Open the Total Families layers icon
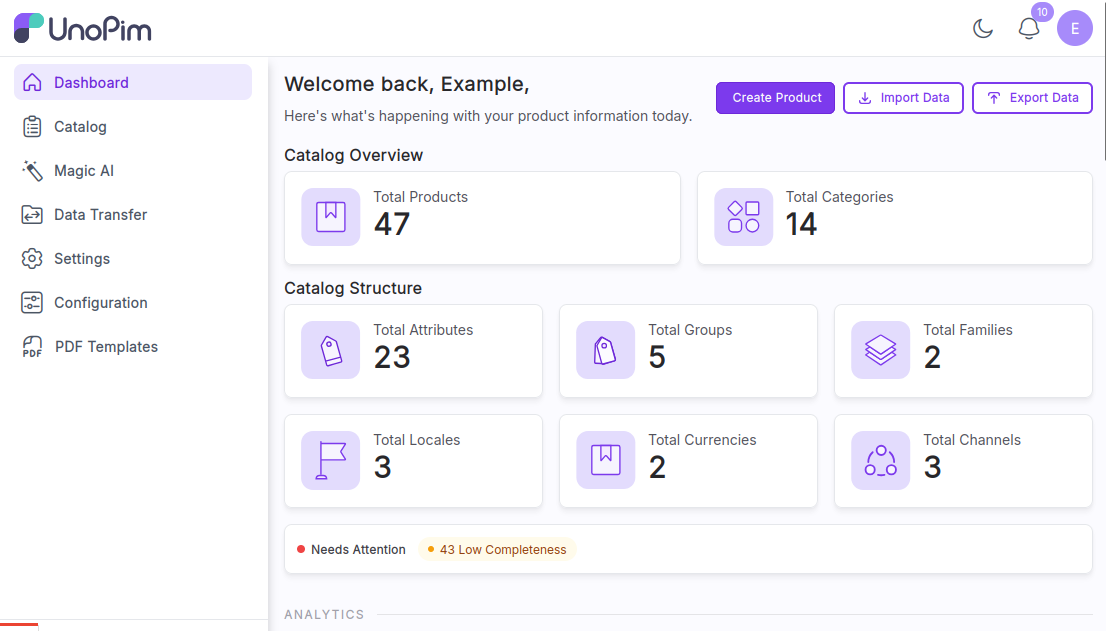The height and width of the screenshot is (631, 1106). [x=880, y=350]
